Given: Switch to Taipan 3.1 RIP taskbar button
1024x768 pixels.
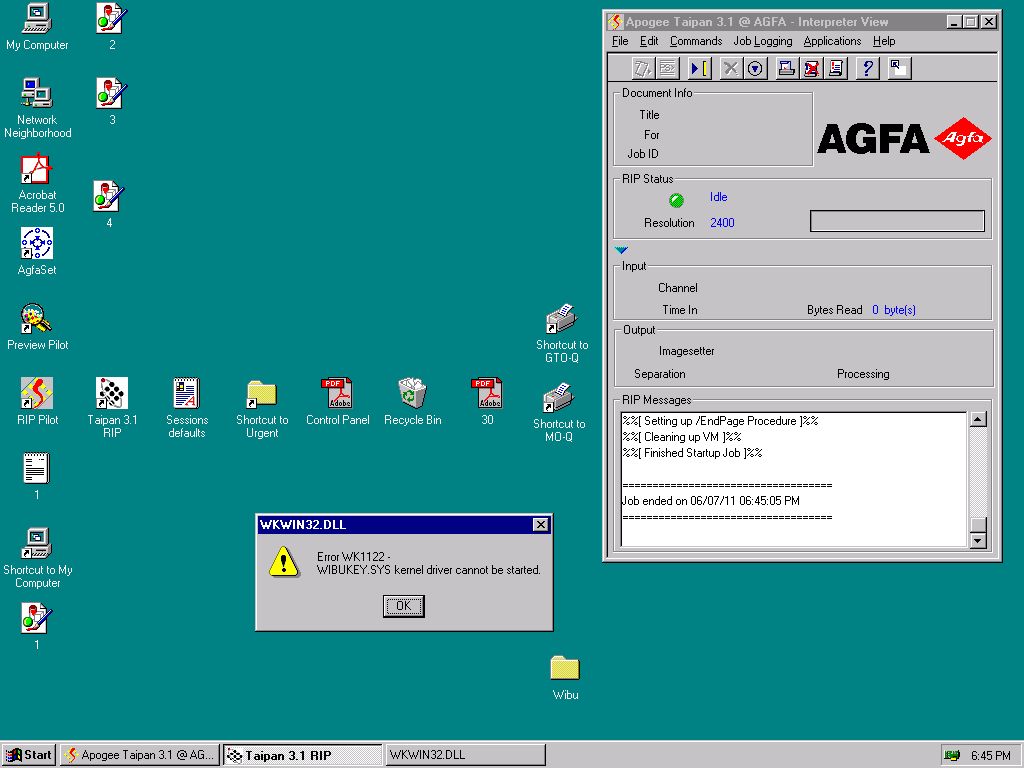Looking at the screenshot, I should [x=302, y=755].
